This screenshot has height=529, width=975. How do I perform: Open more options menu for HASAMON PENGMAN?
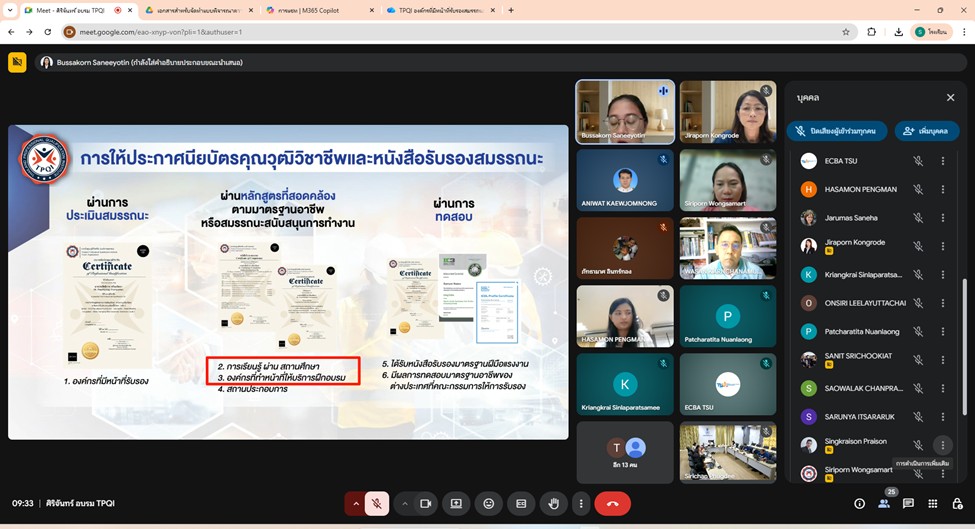coord(942,189)
